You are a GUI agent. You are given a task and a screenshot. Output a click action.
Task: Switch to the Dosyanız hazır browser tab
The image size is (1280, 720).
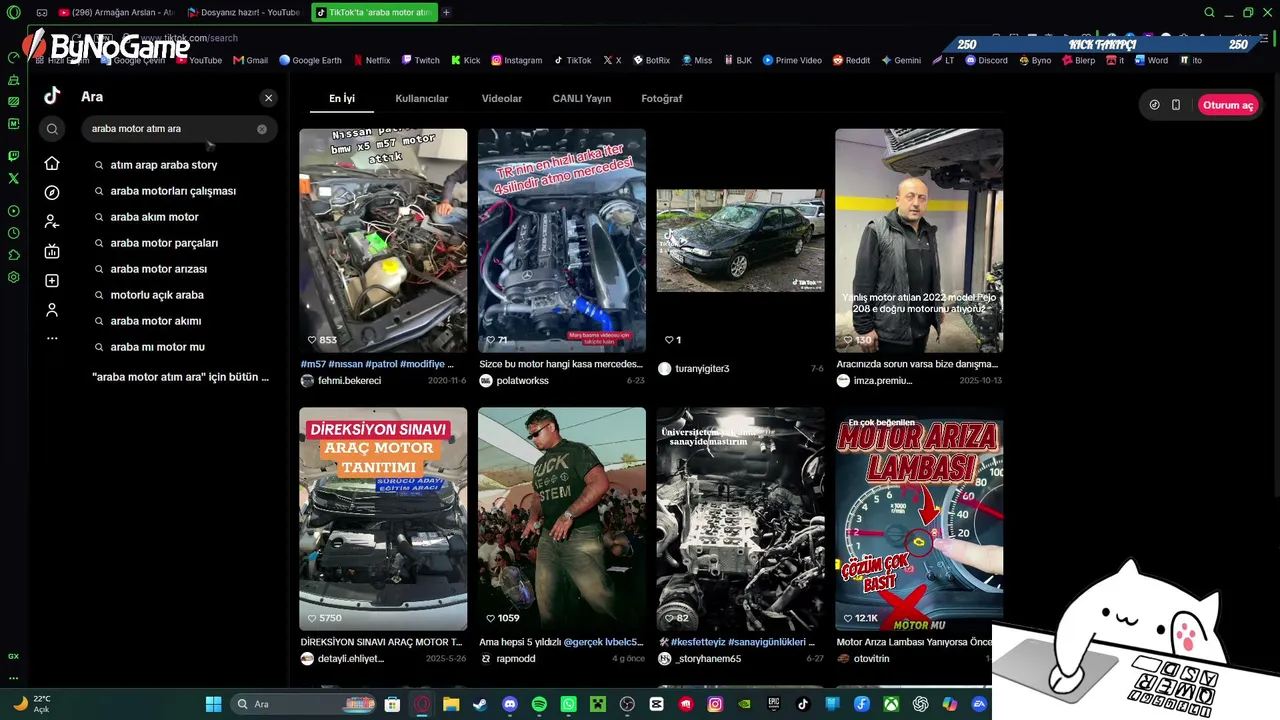(x=244, y=12)
